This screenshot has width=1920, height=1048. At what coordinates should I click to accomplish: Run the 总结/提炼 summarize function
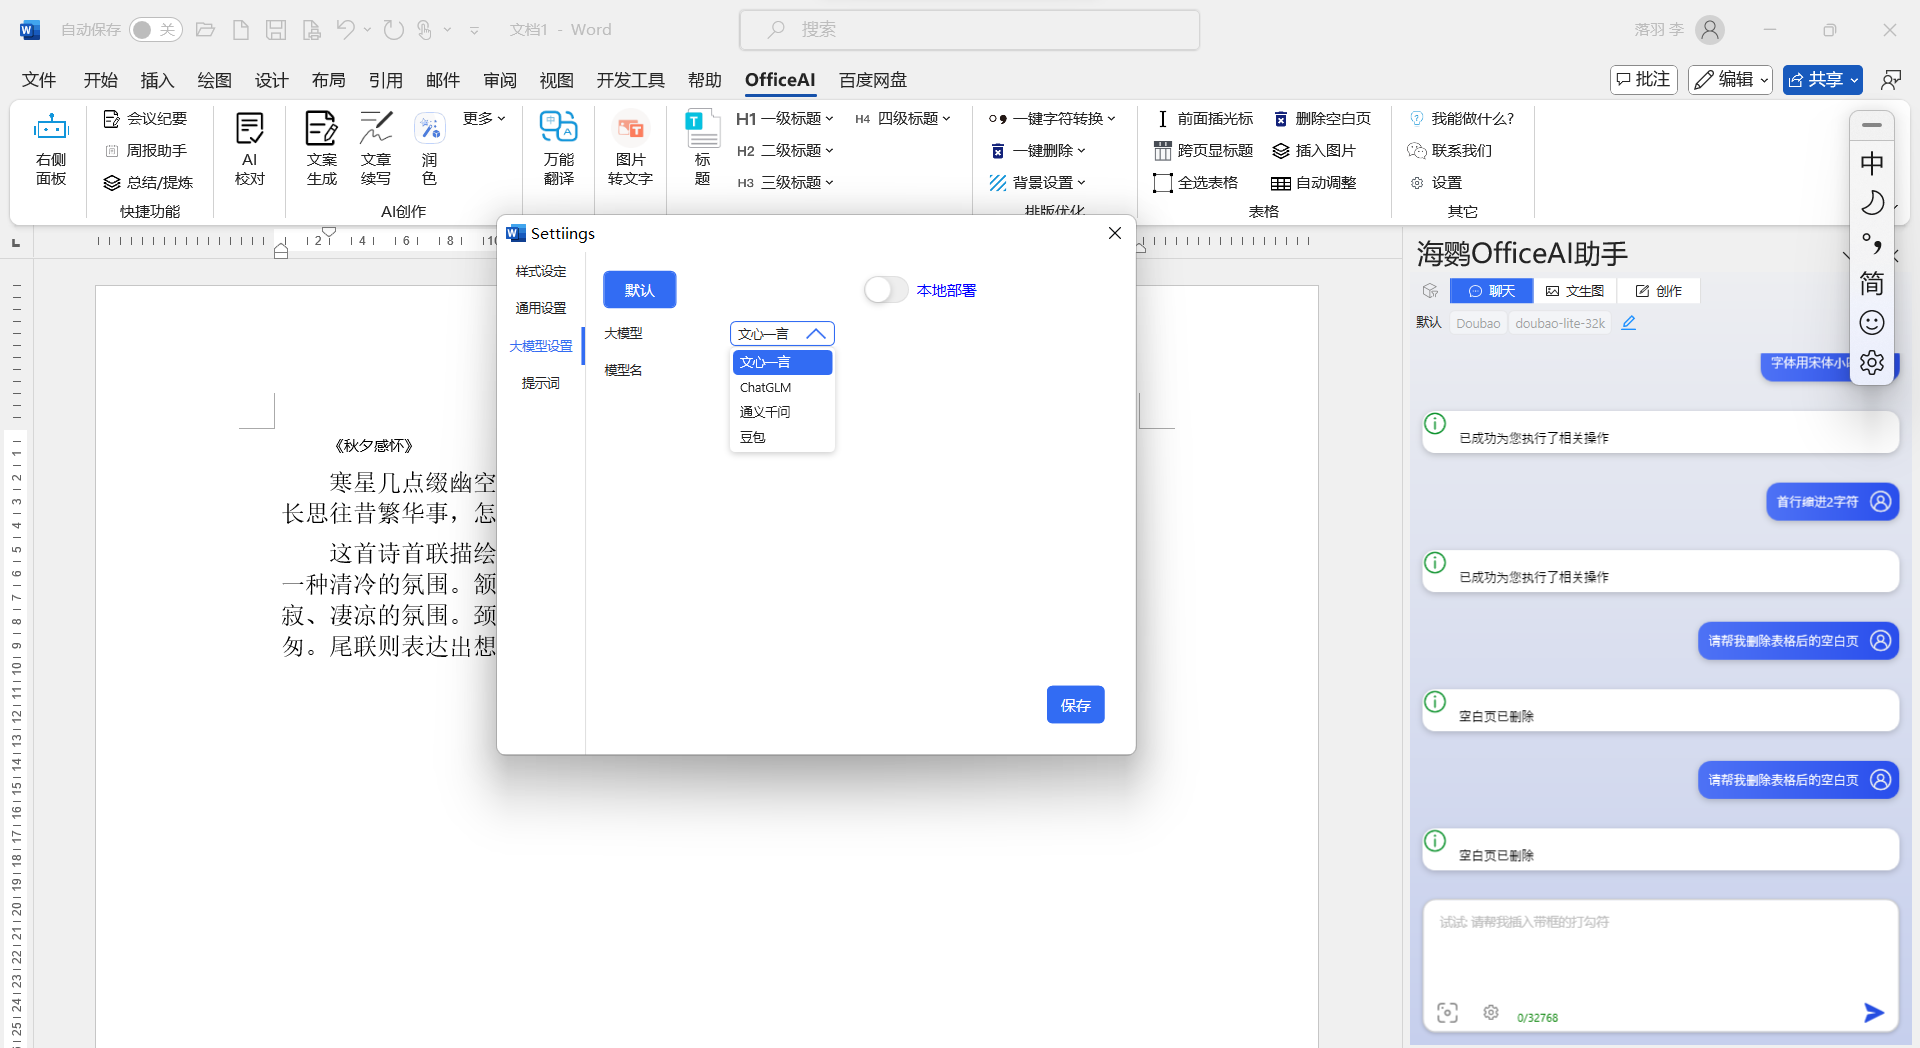[x=149, y=183]
